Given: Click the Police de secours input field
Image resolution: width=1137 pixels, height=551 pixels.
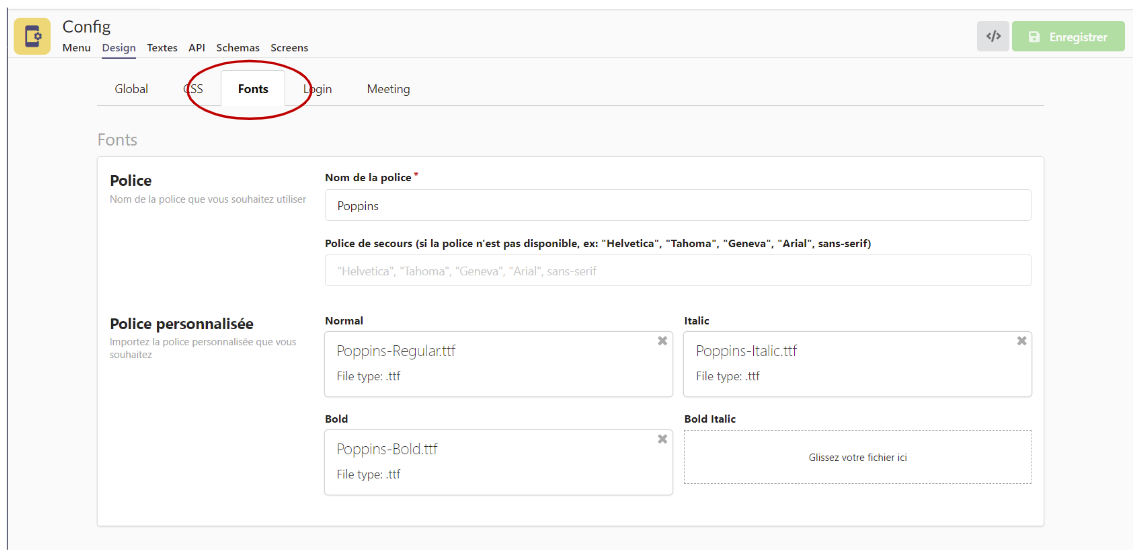Looking at the screenshot, I should pyautogui.click(x=677, y=271).
